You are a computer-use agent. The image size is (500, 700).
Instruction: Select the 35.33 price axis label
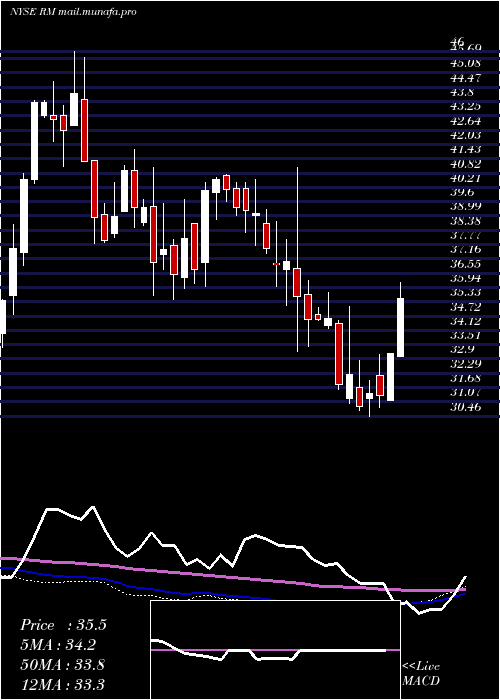click(466, 292)
